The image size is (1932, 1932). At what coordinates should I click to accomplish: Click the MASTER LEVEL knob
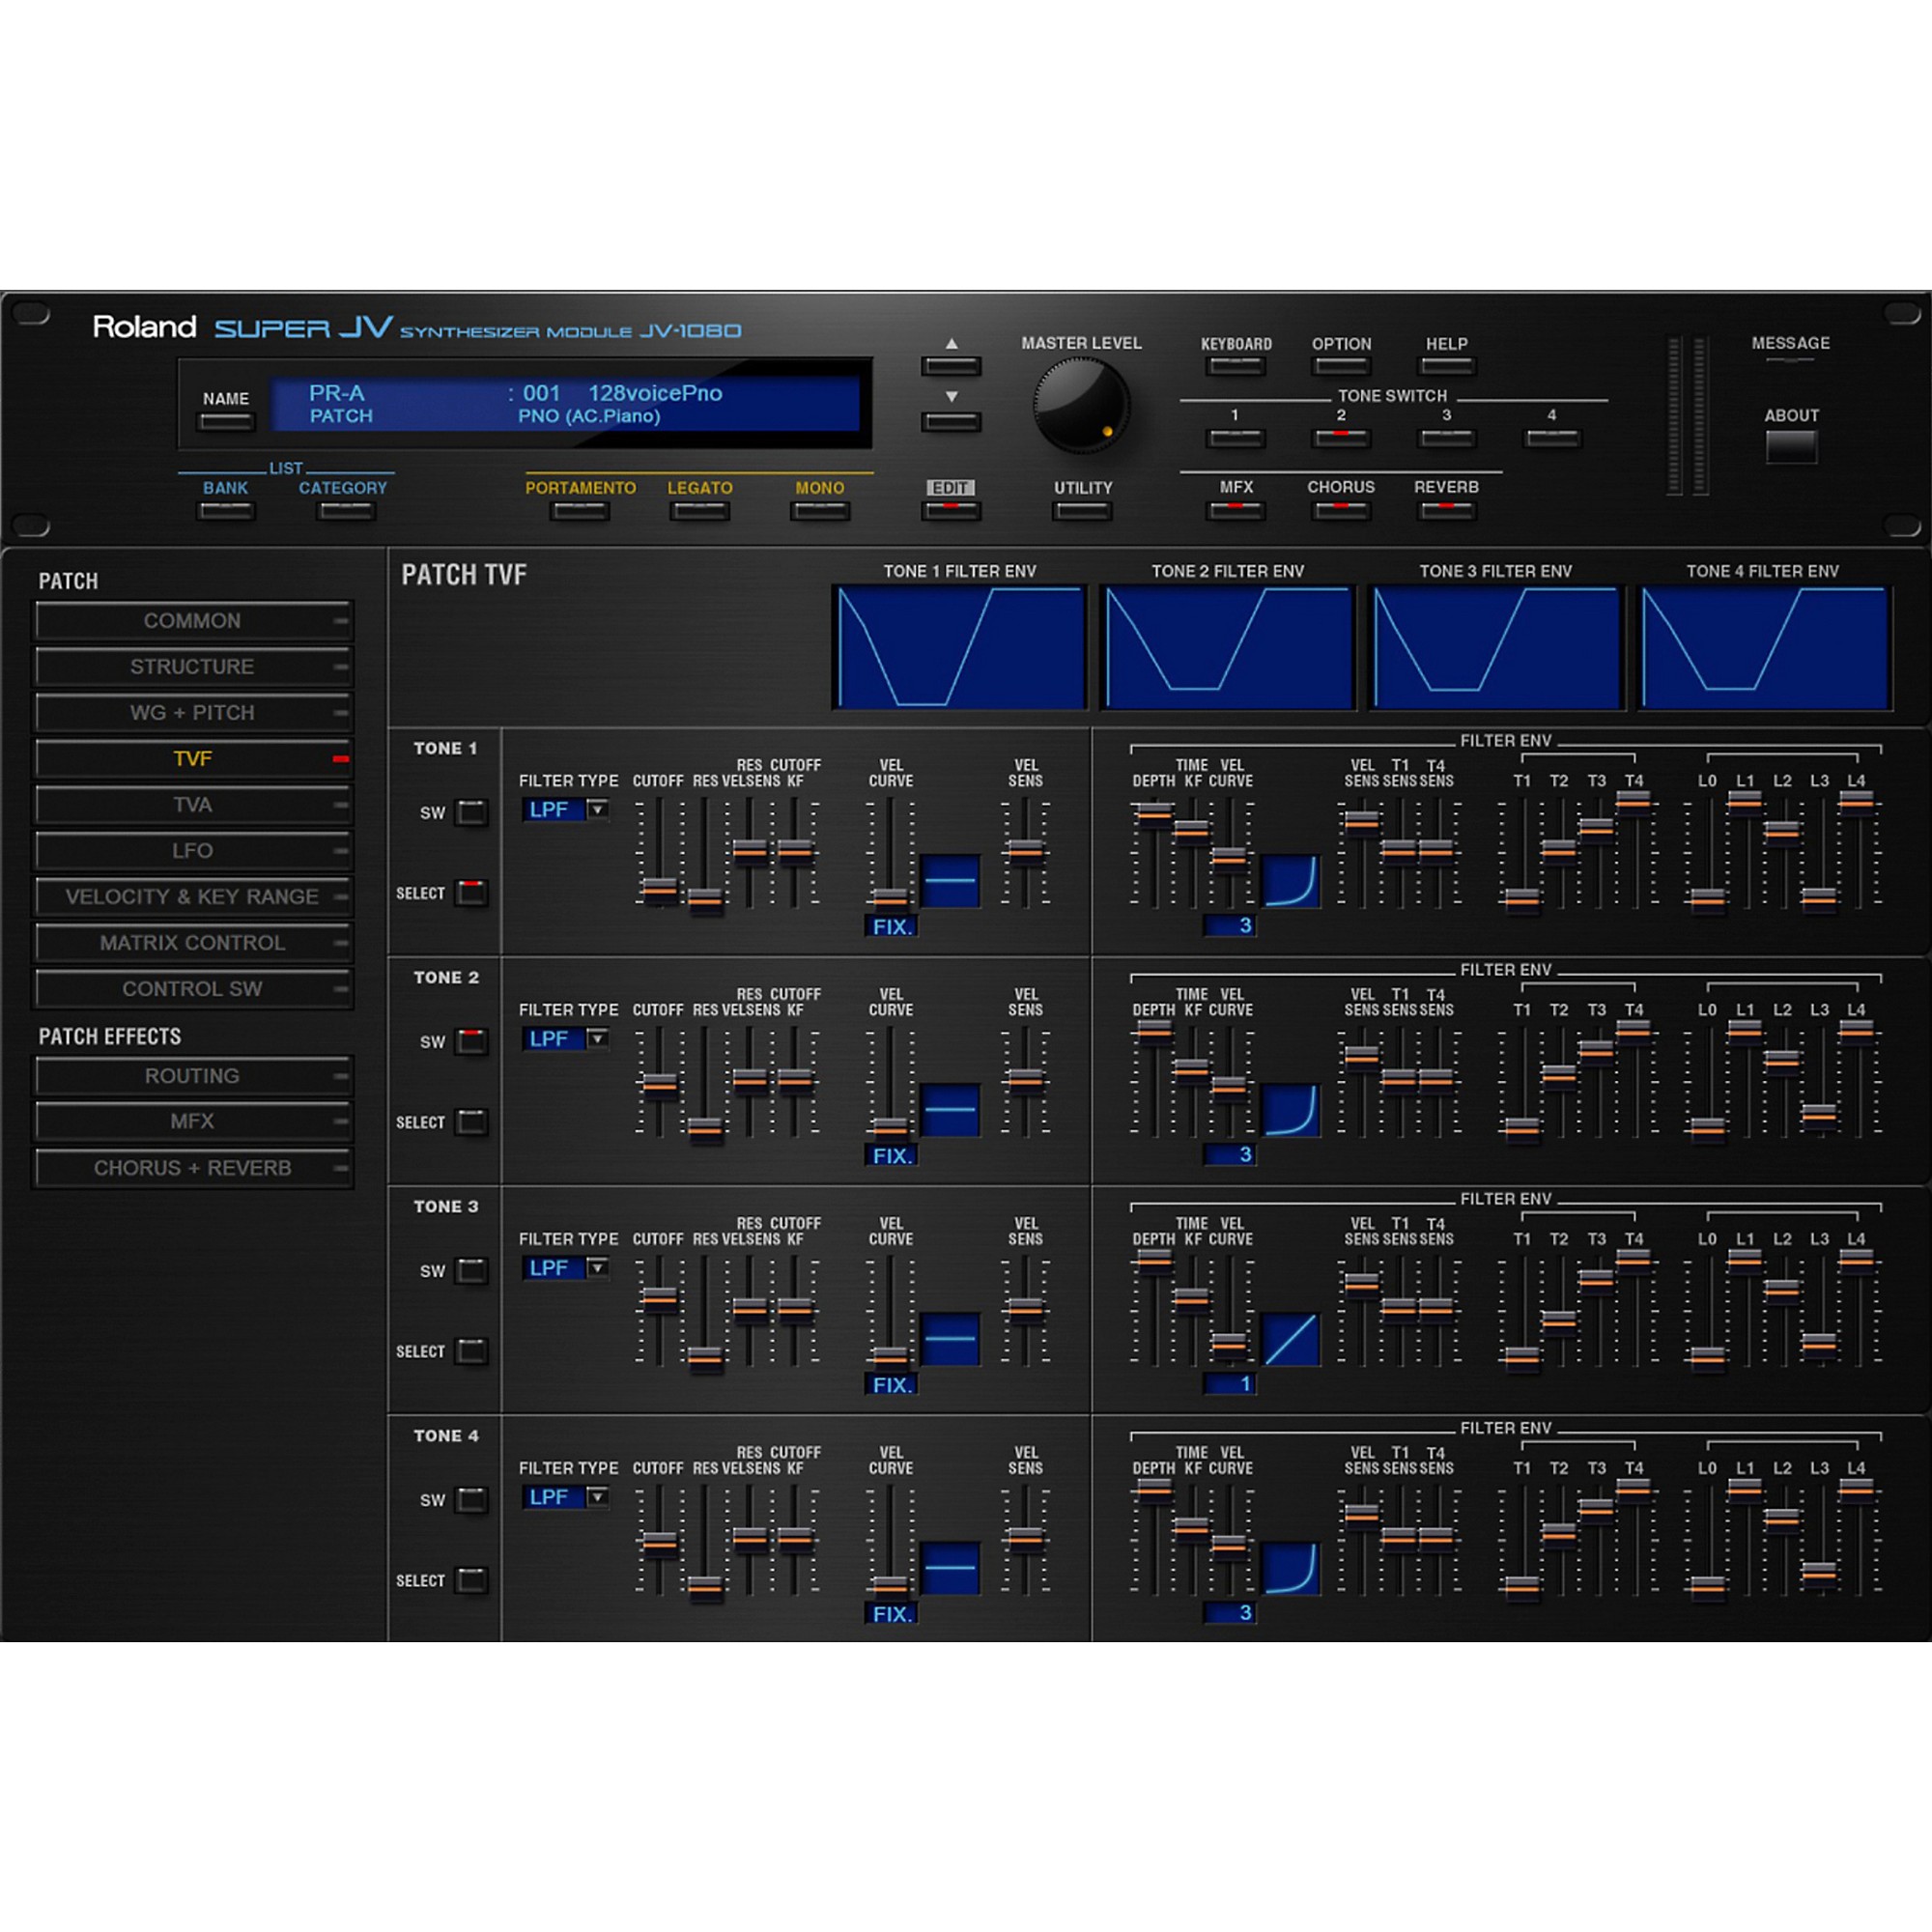tap(1081, 405)
